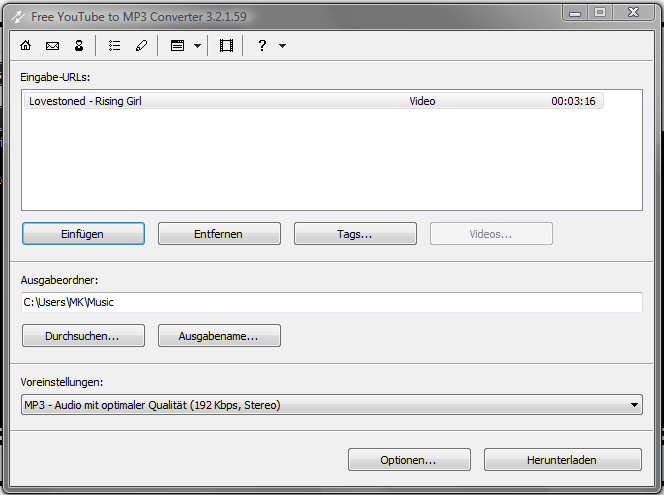The height and width of the screenshot is (495, 664).
Task: Click the Video type cell
Action: click(422, 101)
